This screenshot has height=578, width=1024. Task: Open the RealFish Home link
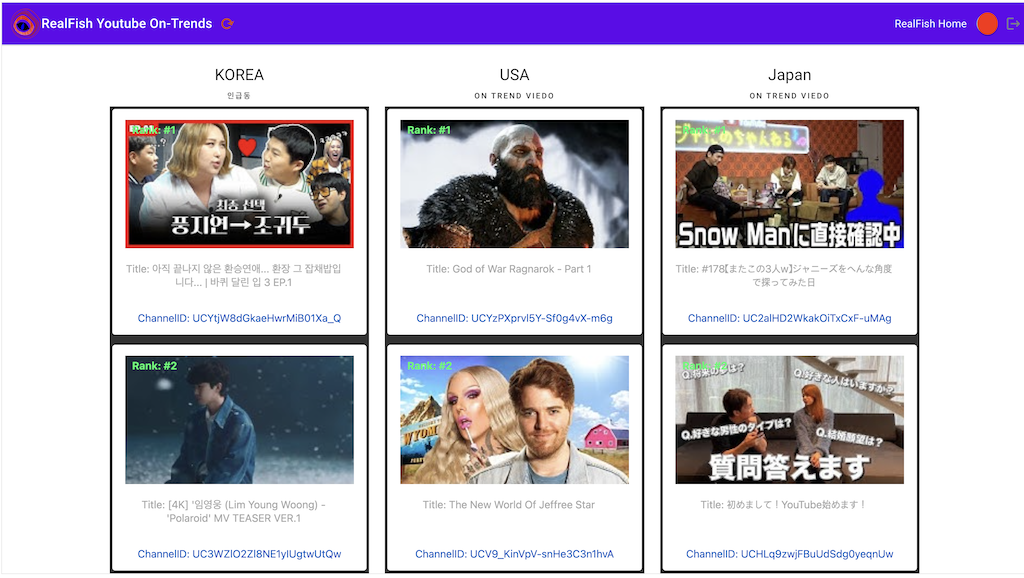[930, 24]
